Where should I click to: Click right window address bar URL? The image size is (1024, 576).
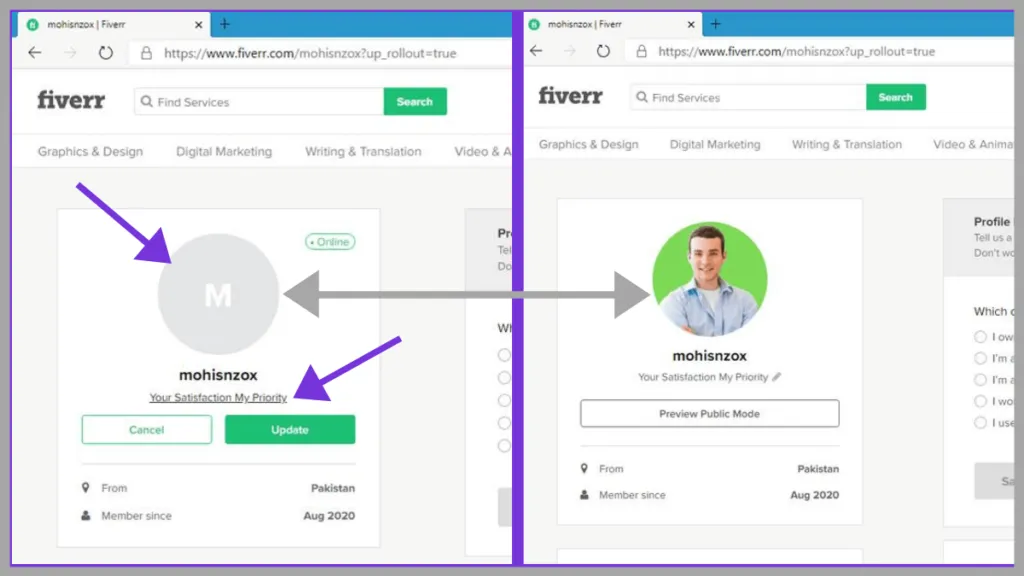(797, 52)
